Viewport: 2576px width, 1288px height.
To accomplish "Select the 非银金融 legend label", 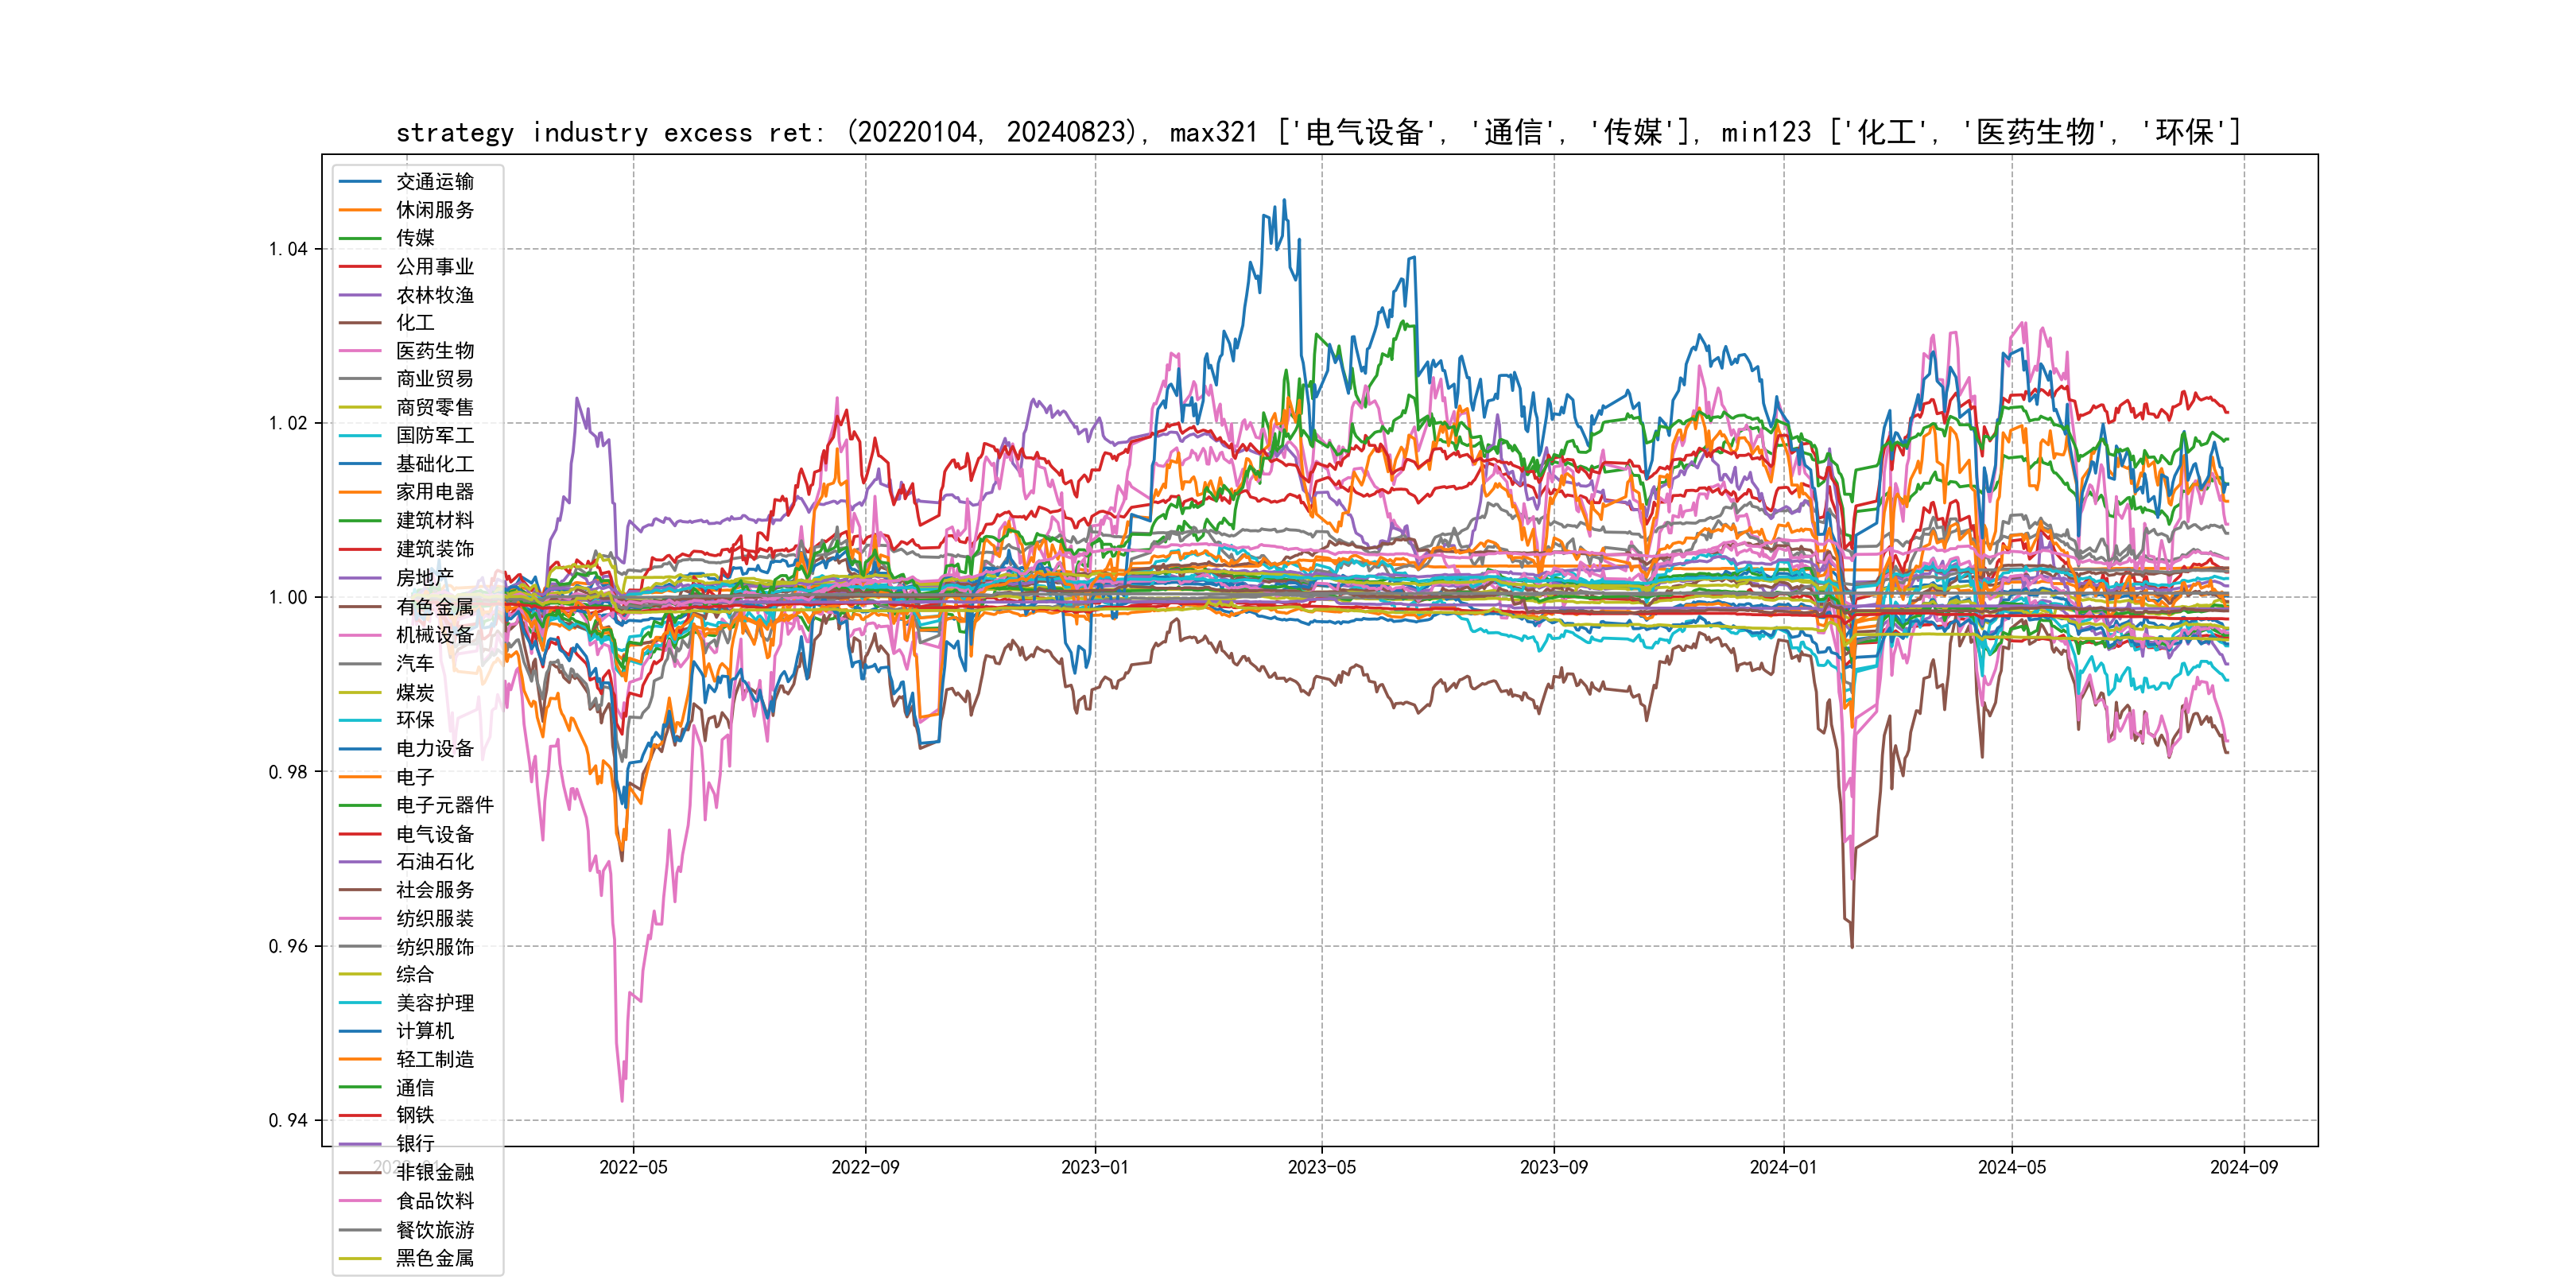I will click(x=434, y=1172).
